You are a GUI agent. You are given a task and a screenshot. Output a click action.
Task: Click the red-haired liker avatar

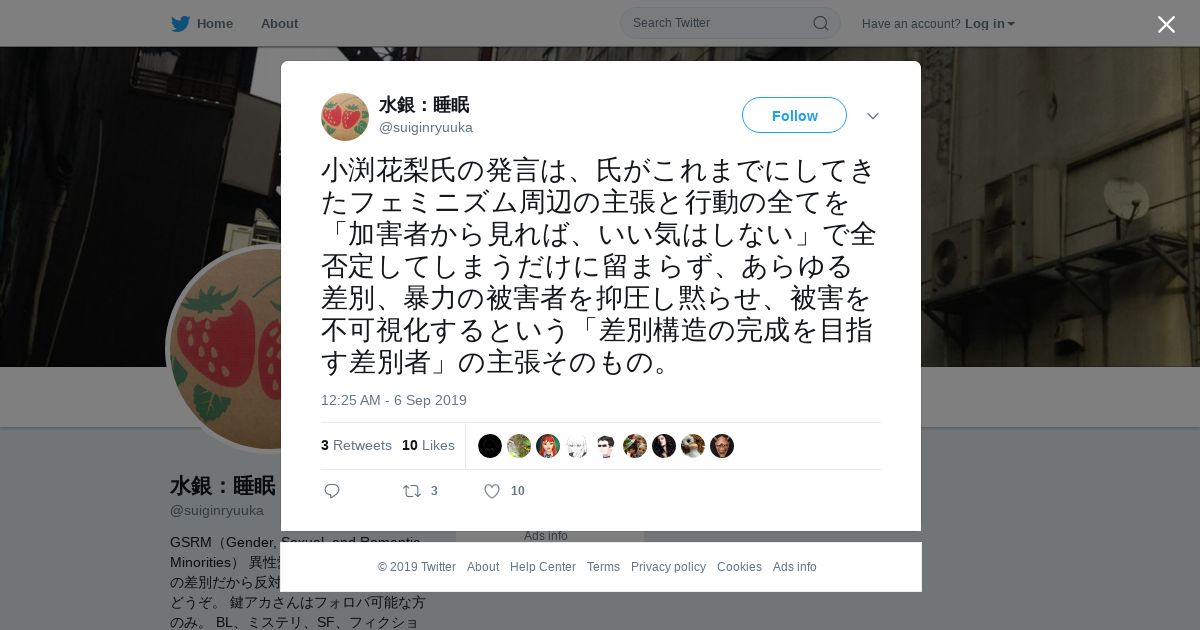point(548,446)
